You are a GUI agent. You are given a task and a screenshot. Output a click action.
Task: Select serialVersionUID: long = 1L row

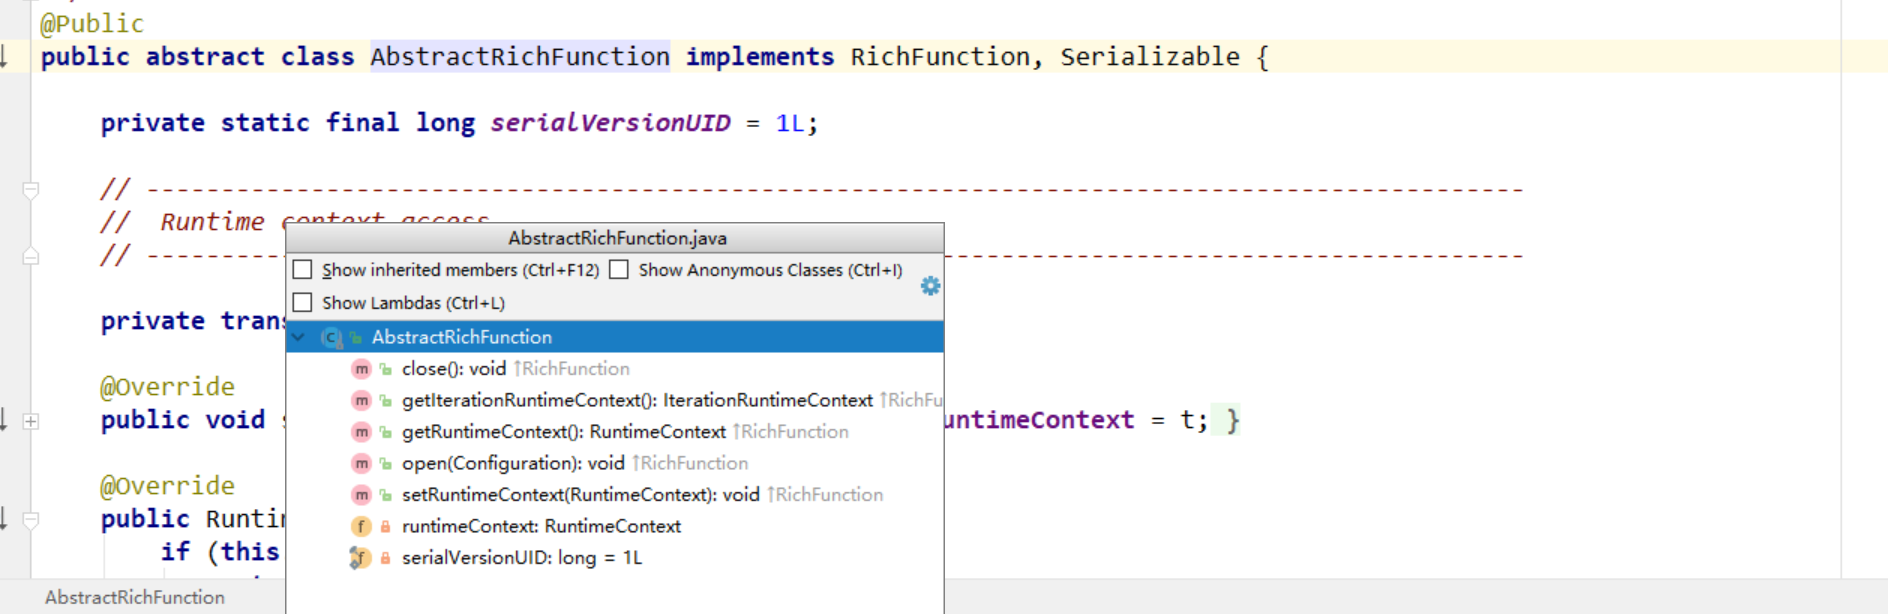(614, 558)
